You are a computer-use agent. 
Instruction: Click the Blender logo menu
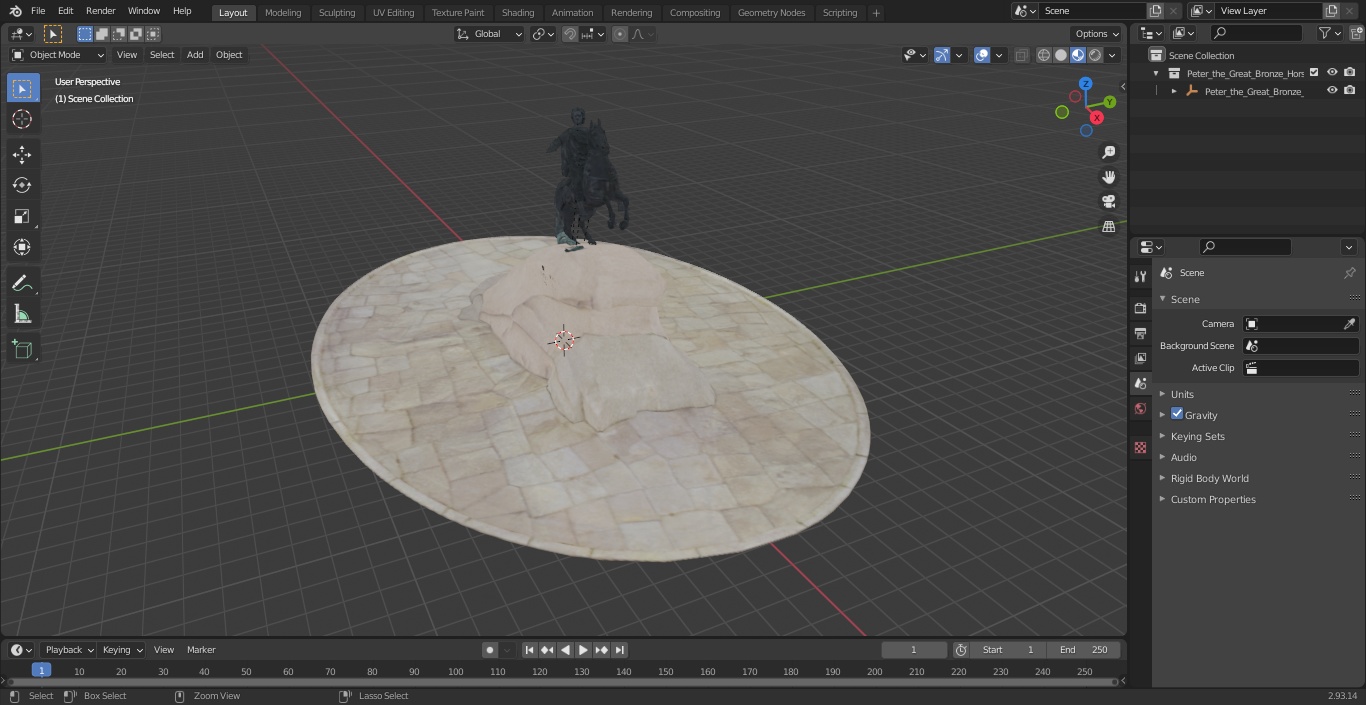[15, 11]
